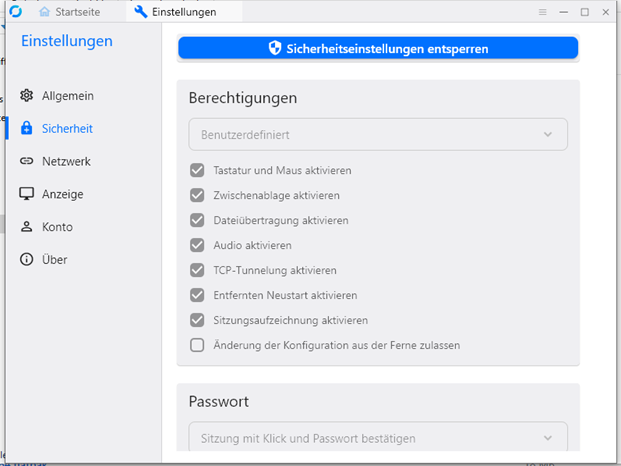This screenshot has height=466, width=621.
Task: Click the monitor icon for Anzeige
Action: point(27,194)
